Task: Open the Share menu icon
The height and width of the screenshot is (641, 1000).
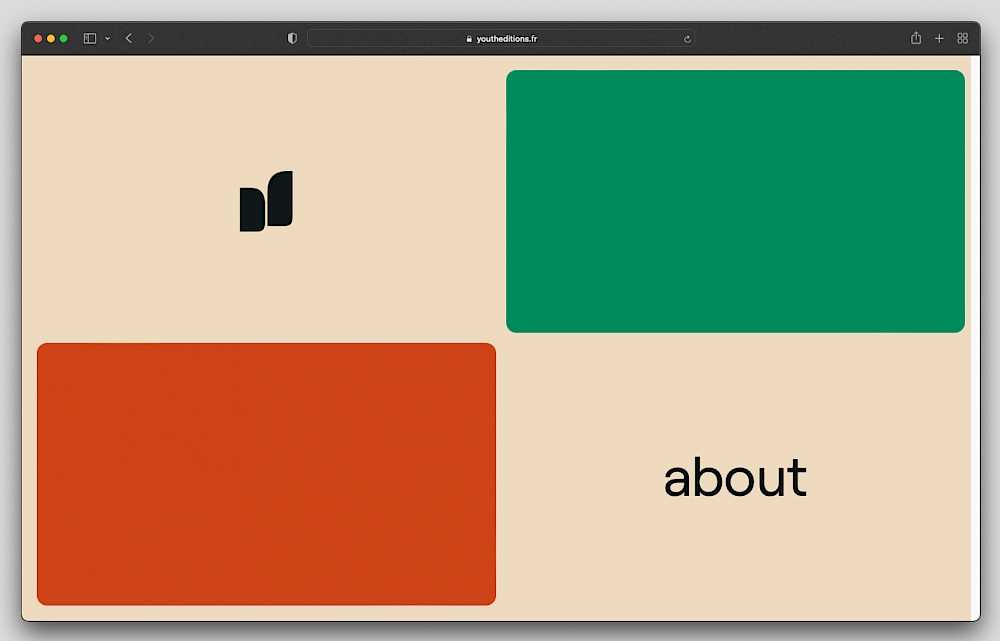Action: [x=916, y=38]
